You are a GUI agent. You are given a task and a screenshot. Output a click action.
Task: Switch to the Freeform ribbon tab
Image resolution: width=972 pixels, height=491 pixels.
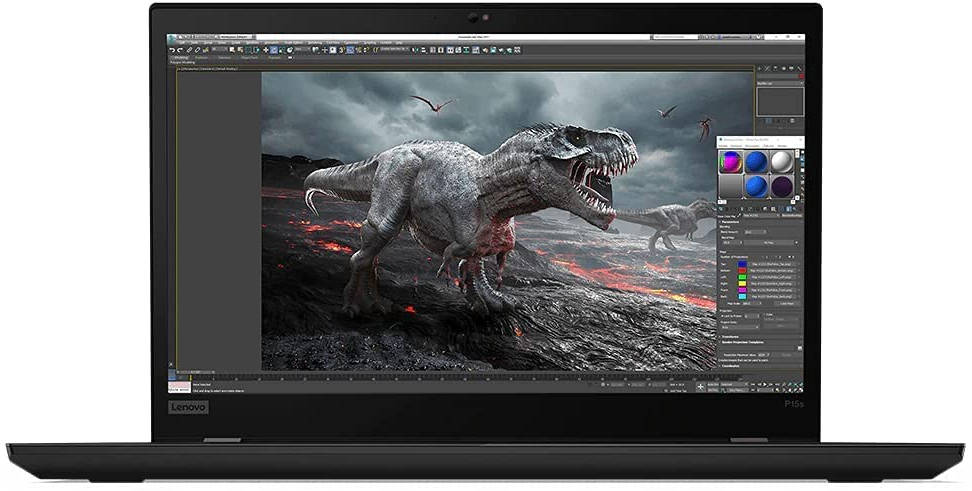coord(201,58)
